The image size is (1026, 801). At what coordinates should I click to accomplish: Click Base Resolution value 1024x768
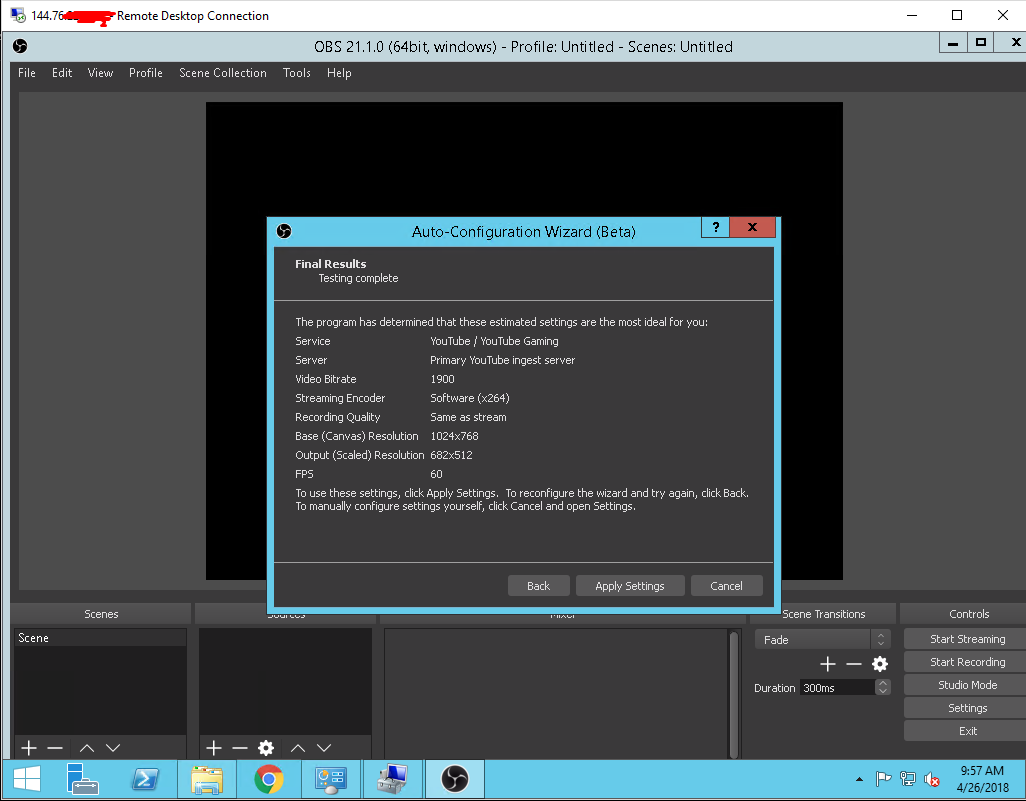click(x=454, y=436)
